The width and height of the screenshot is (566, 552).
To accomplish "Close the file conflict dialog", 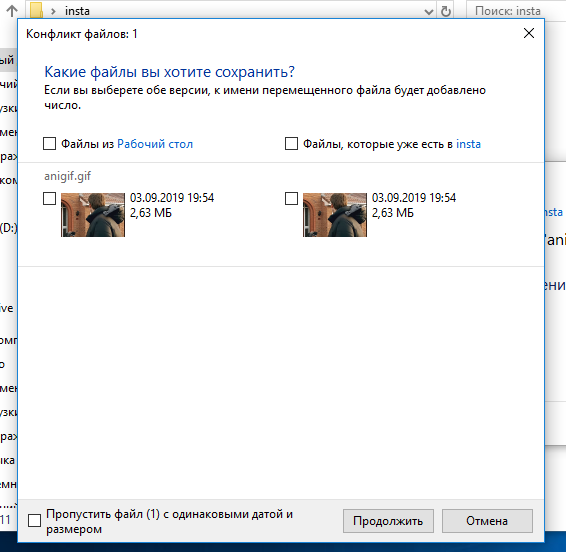I will 528,33.
